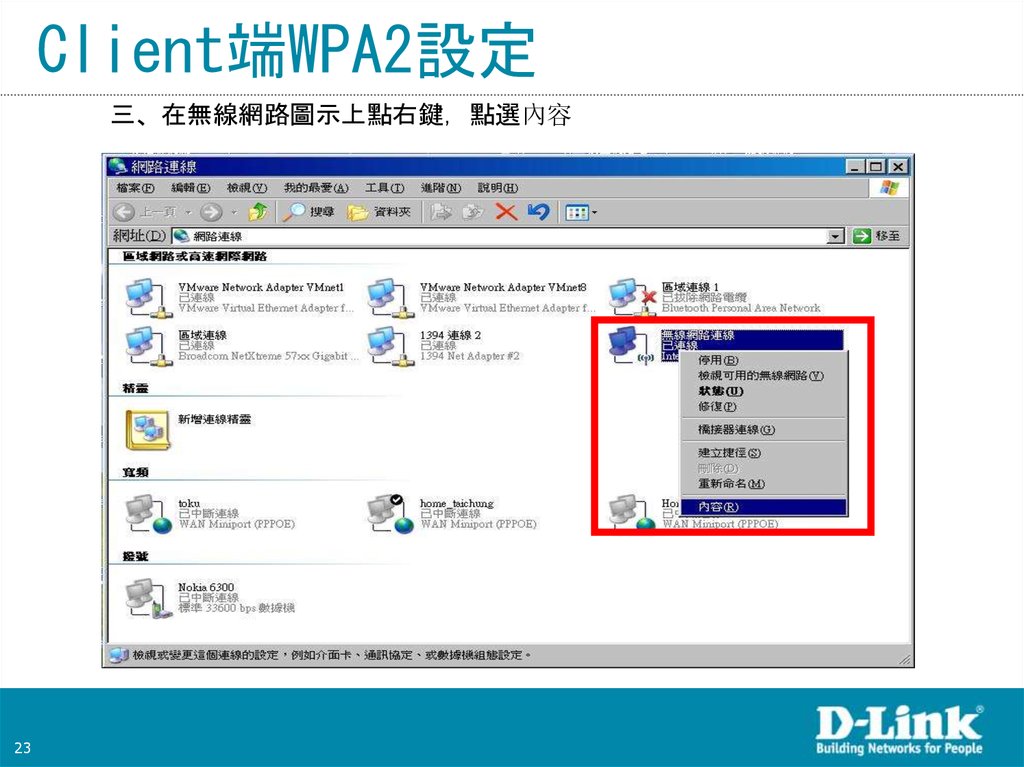Screen dimensions: 1024x767
Task: Click the network icon in the title bar
Action: tap(118, 166)
